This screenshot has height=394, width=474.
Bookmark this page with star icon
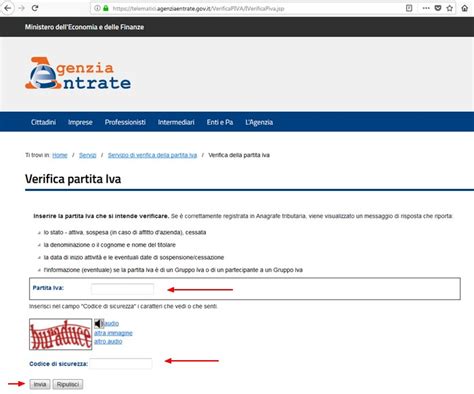tap(450, 8)
